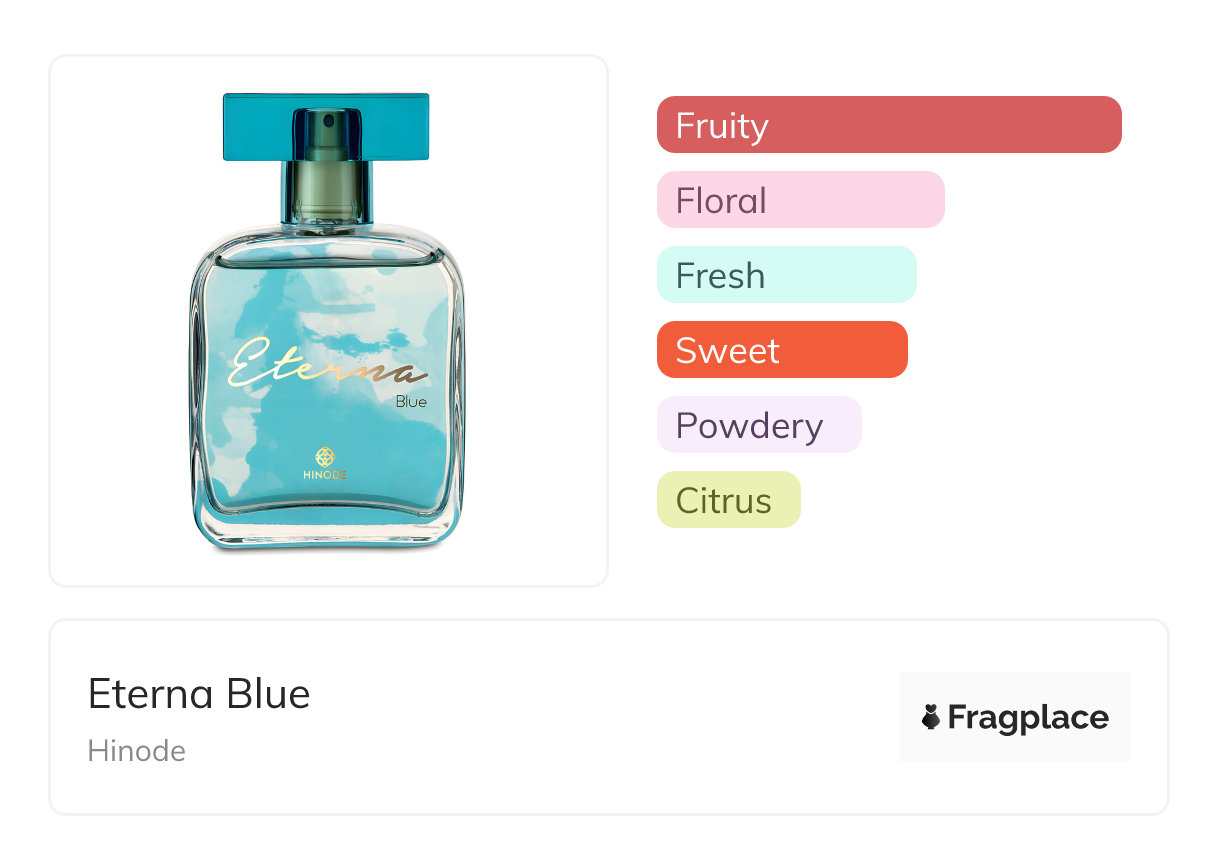Select the Powdery accord bar
Screen dimensions: 1218x864
(x=758, y=425)
